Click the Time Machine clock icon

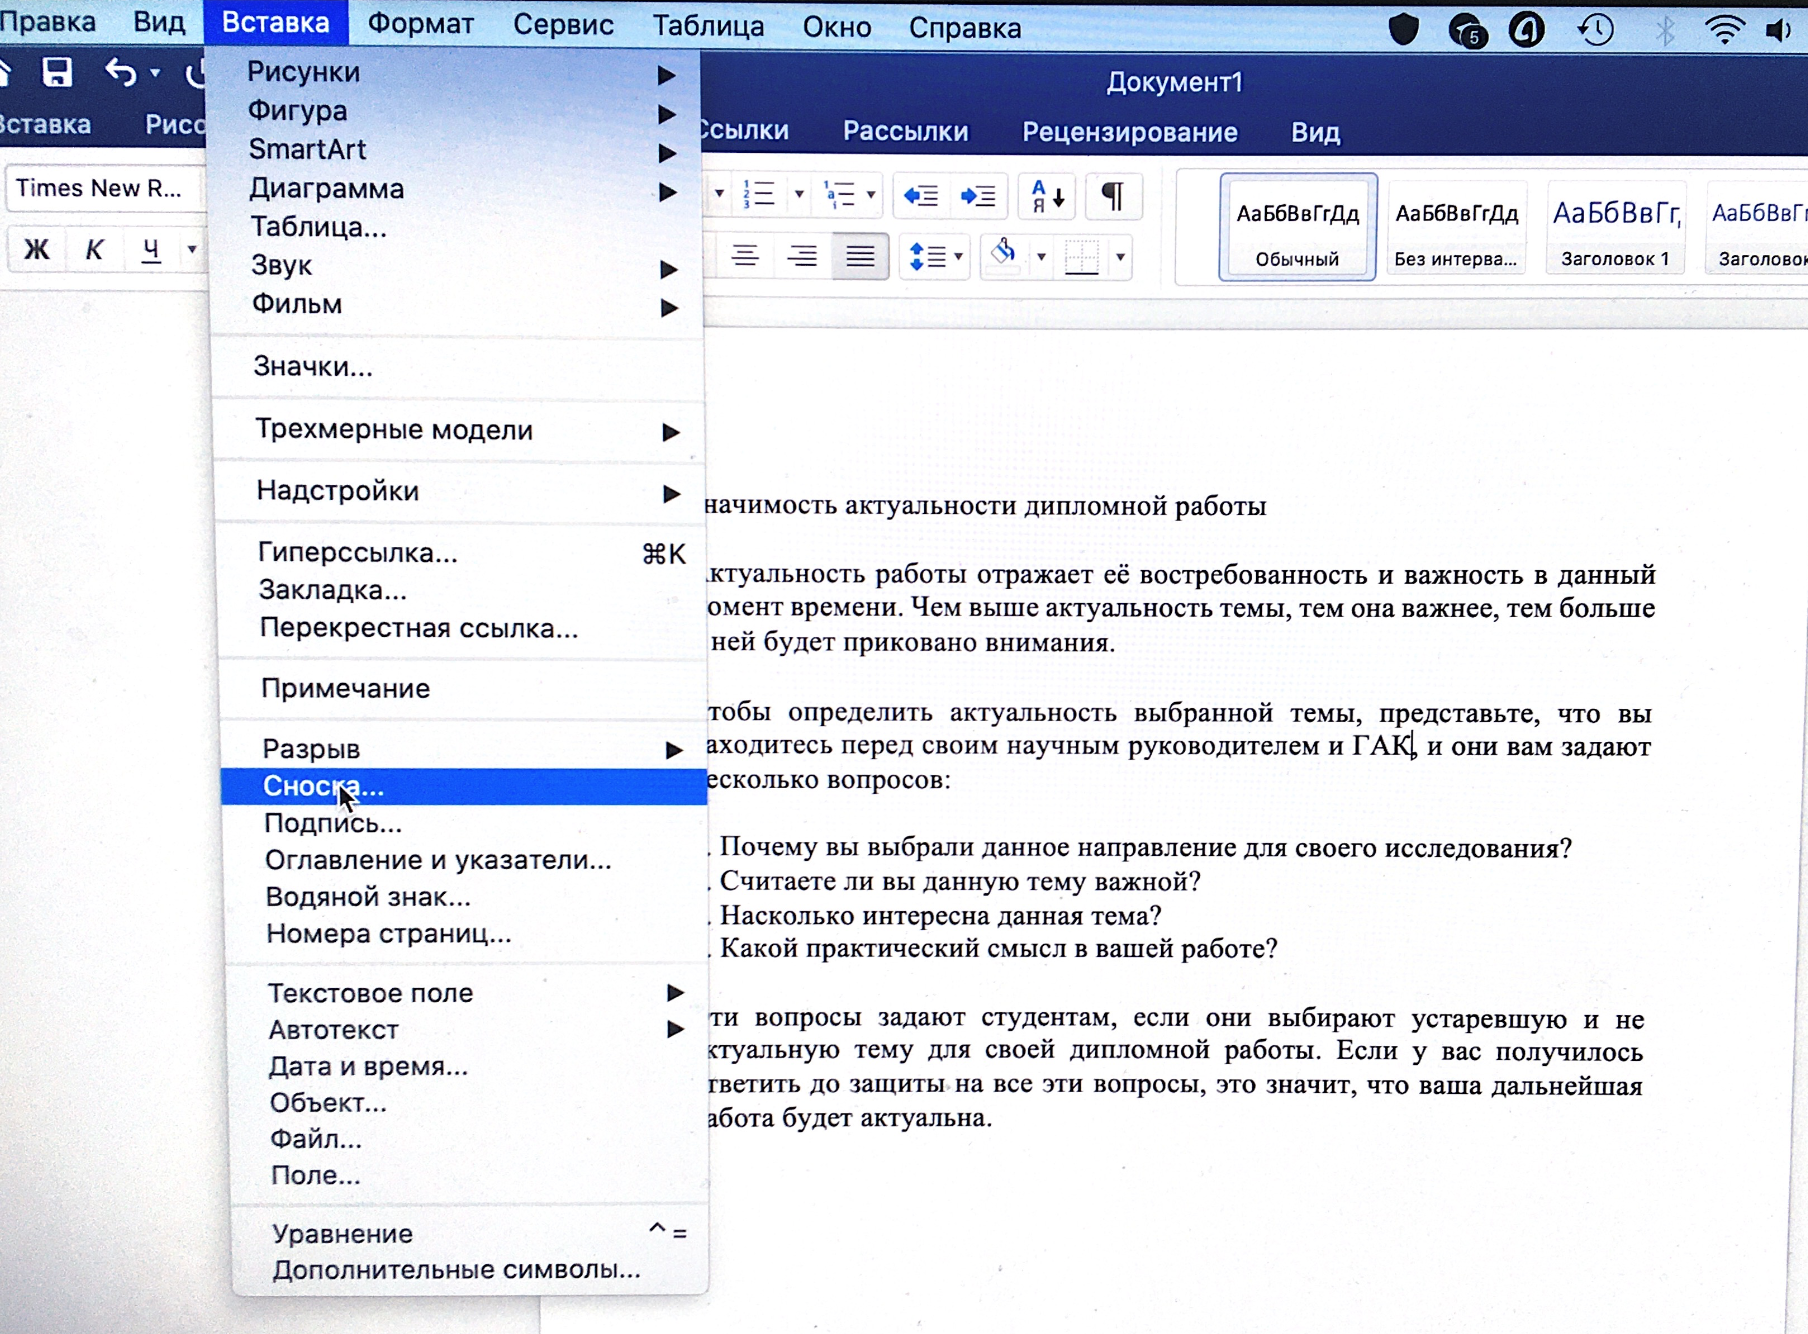pyautogui.click(x=1596, y=30)
